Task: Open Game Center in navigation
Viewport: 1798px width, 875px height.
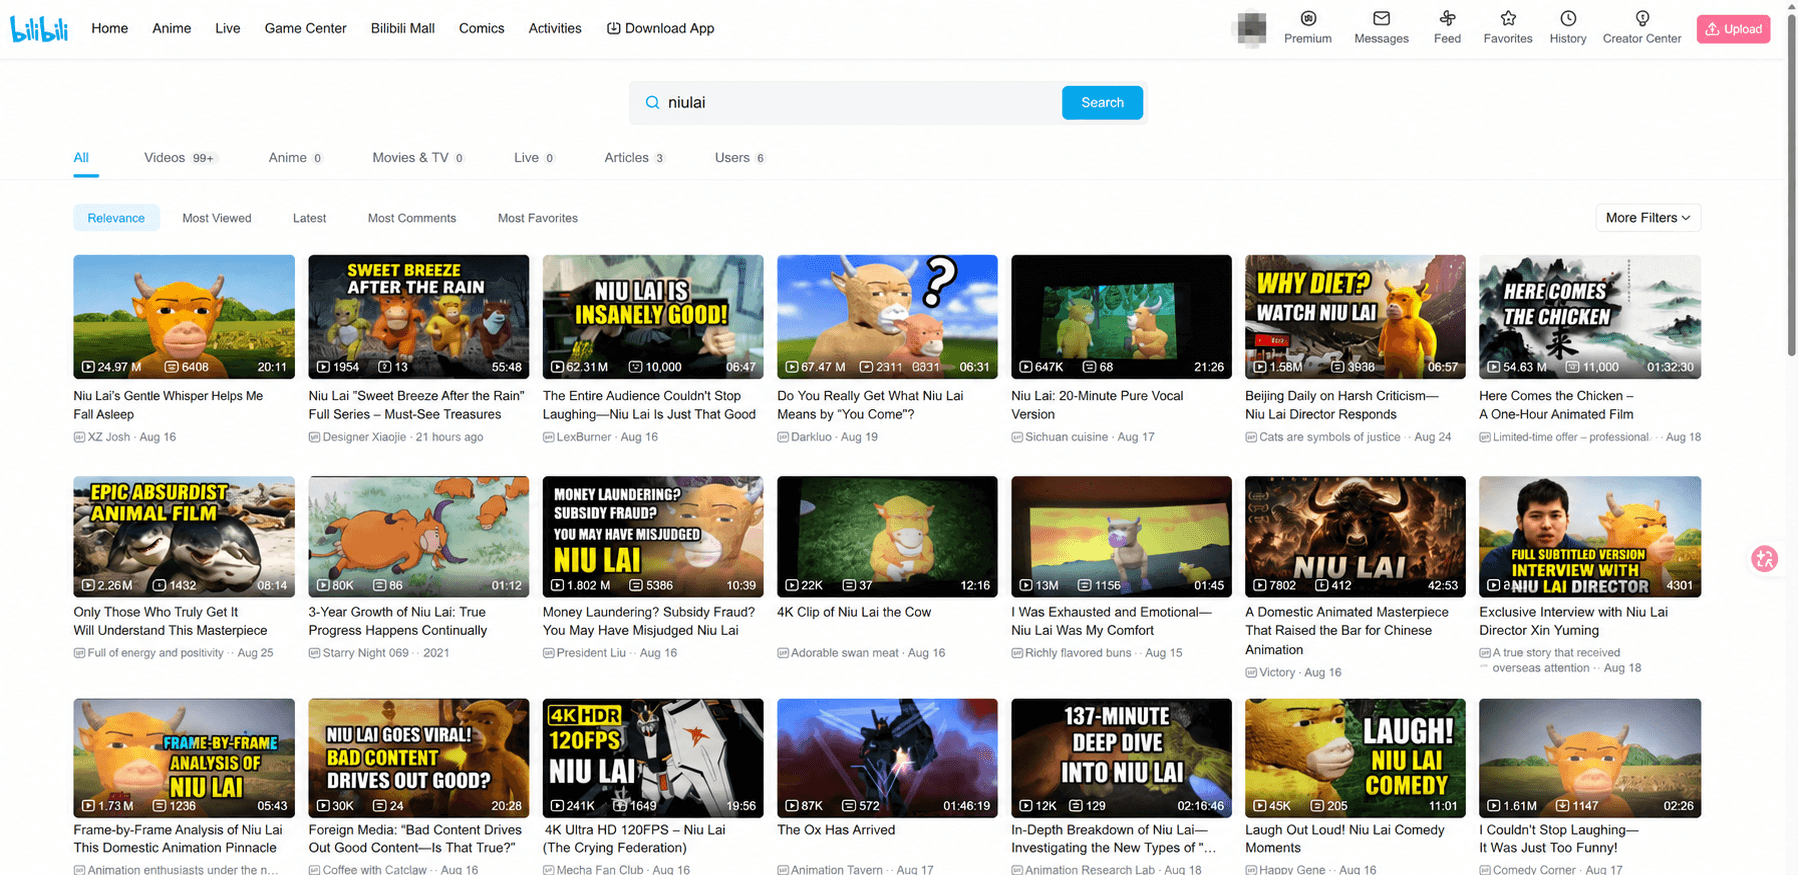Action: pos(306,28)
